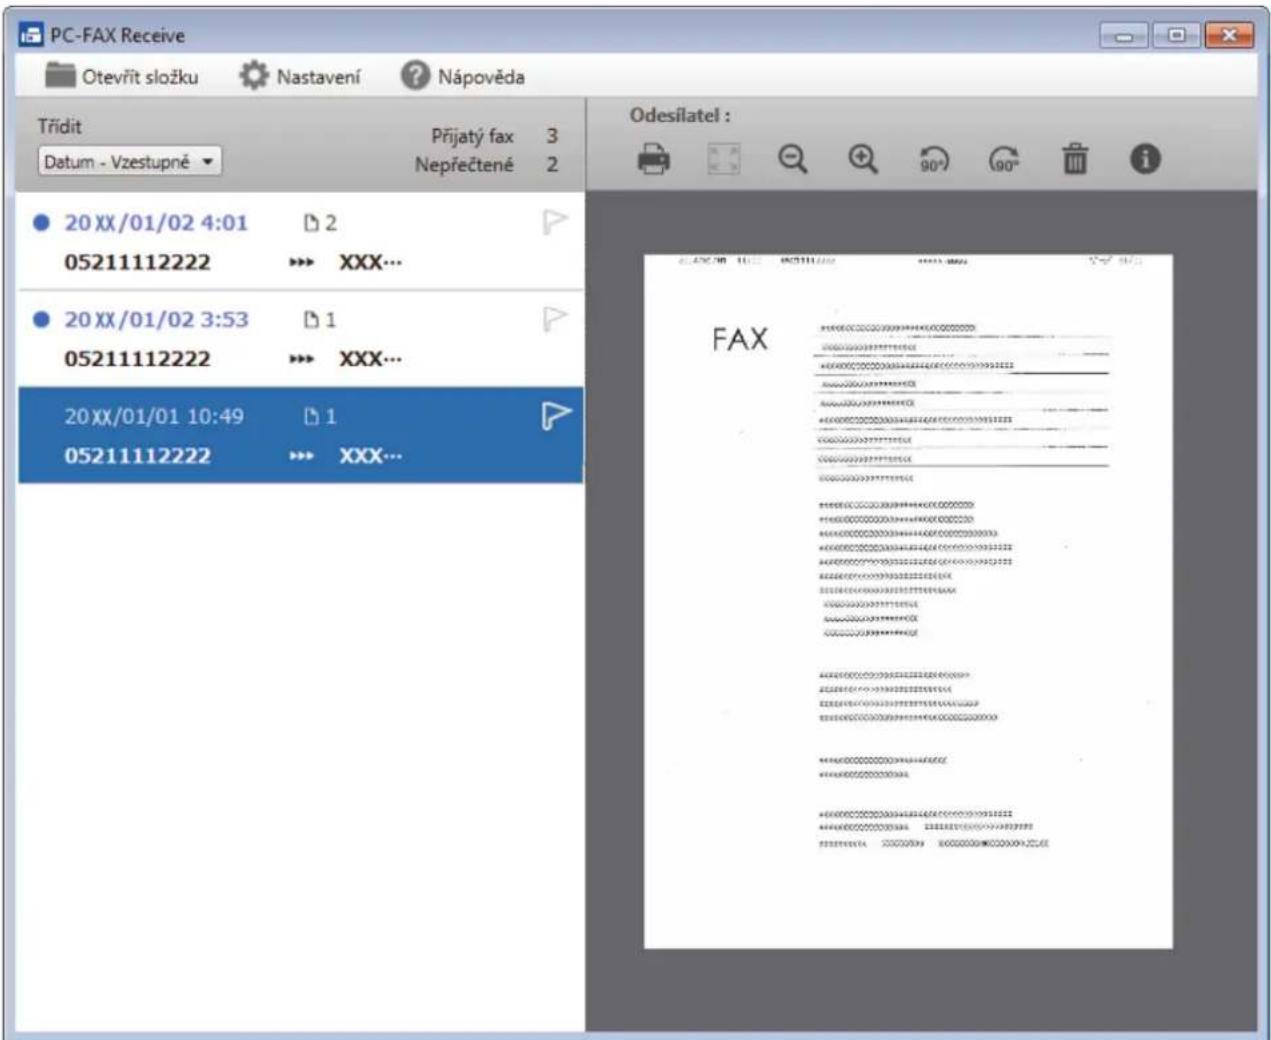
Task: Print the displayed fax
Action: (x=654, y=159)
